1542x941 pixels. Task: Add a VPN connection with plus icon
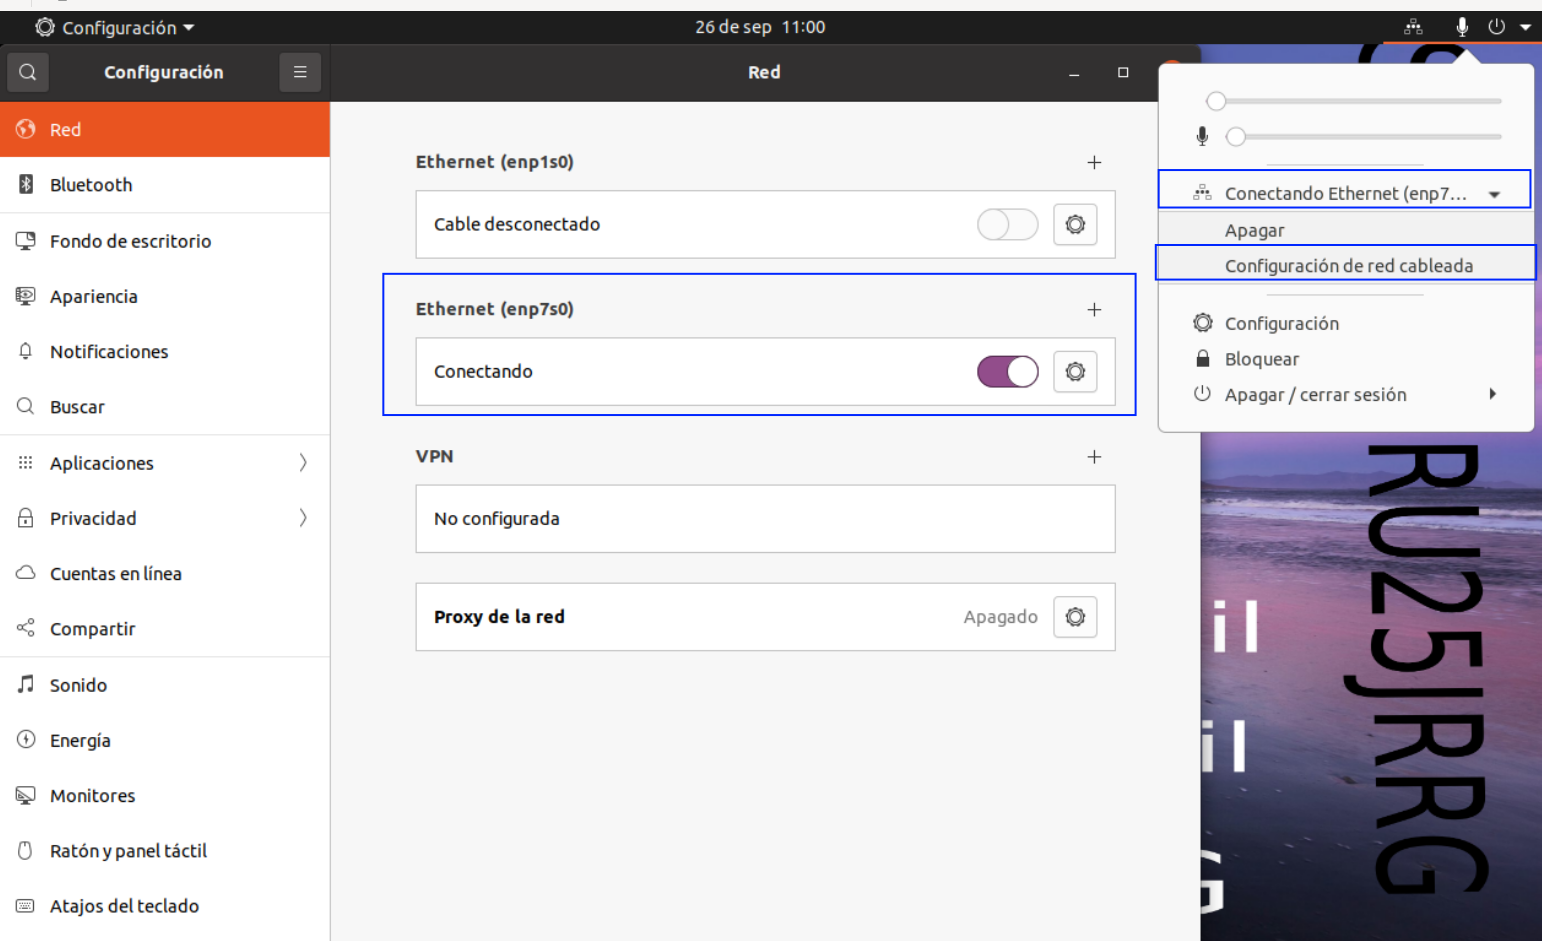(x=1094, y=457)
